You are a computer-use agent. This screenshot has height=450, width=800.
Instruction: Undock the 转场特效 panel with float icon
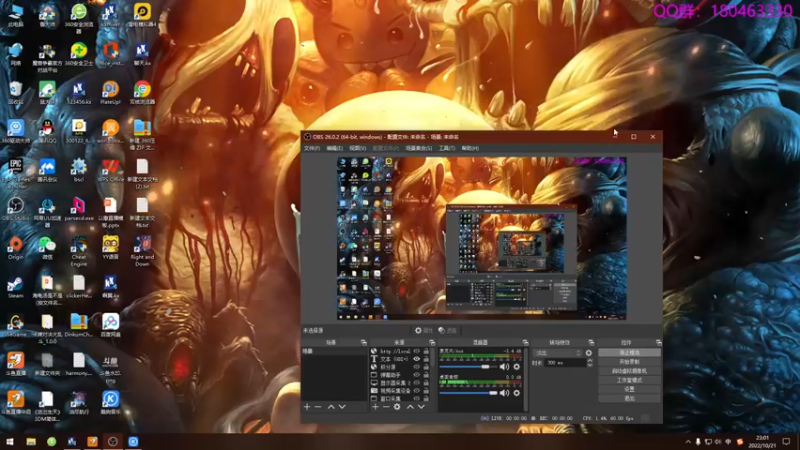[591, 342]
